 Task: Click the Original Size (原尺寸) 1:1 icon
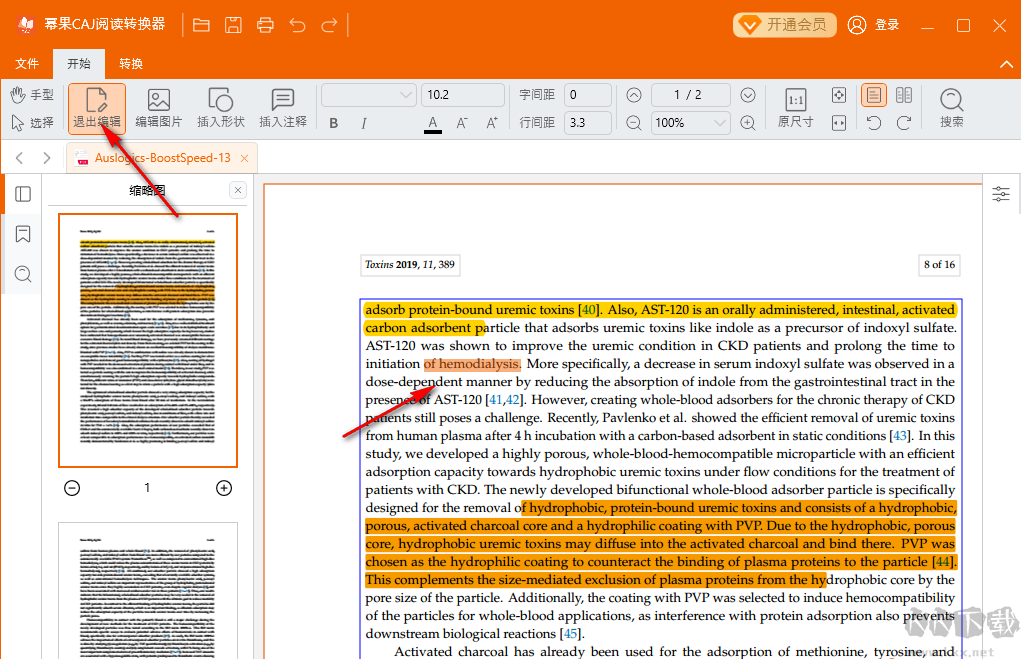(795, 108)
